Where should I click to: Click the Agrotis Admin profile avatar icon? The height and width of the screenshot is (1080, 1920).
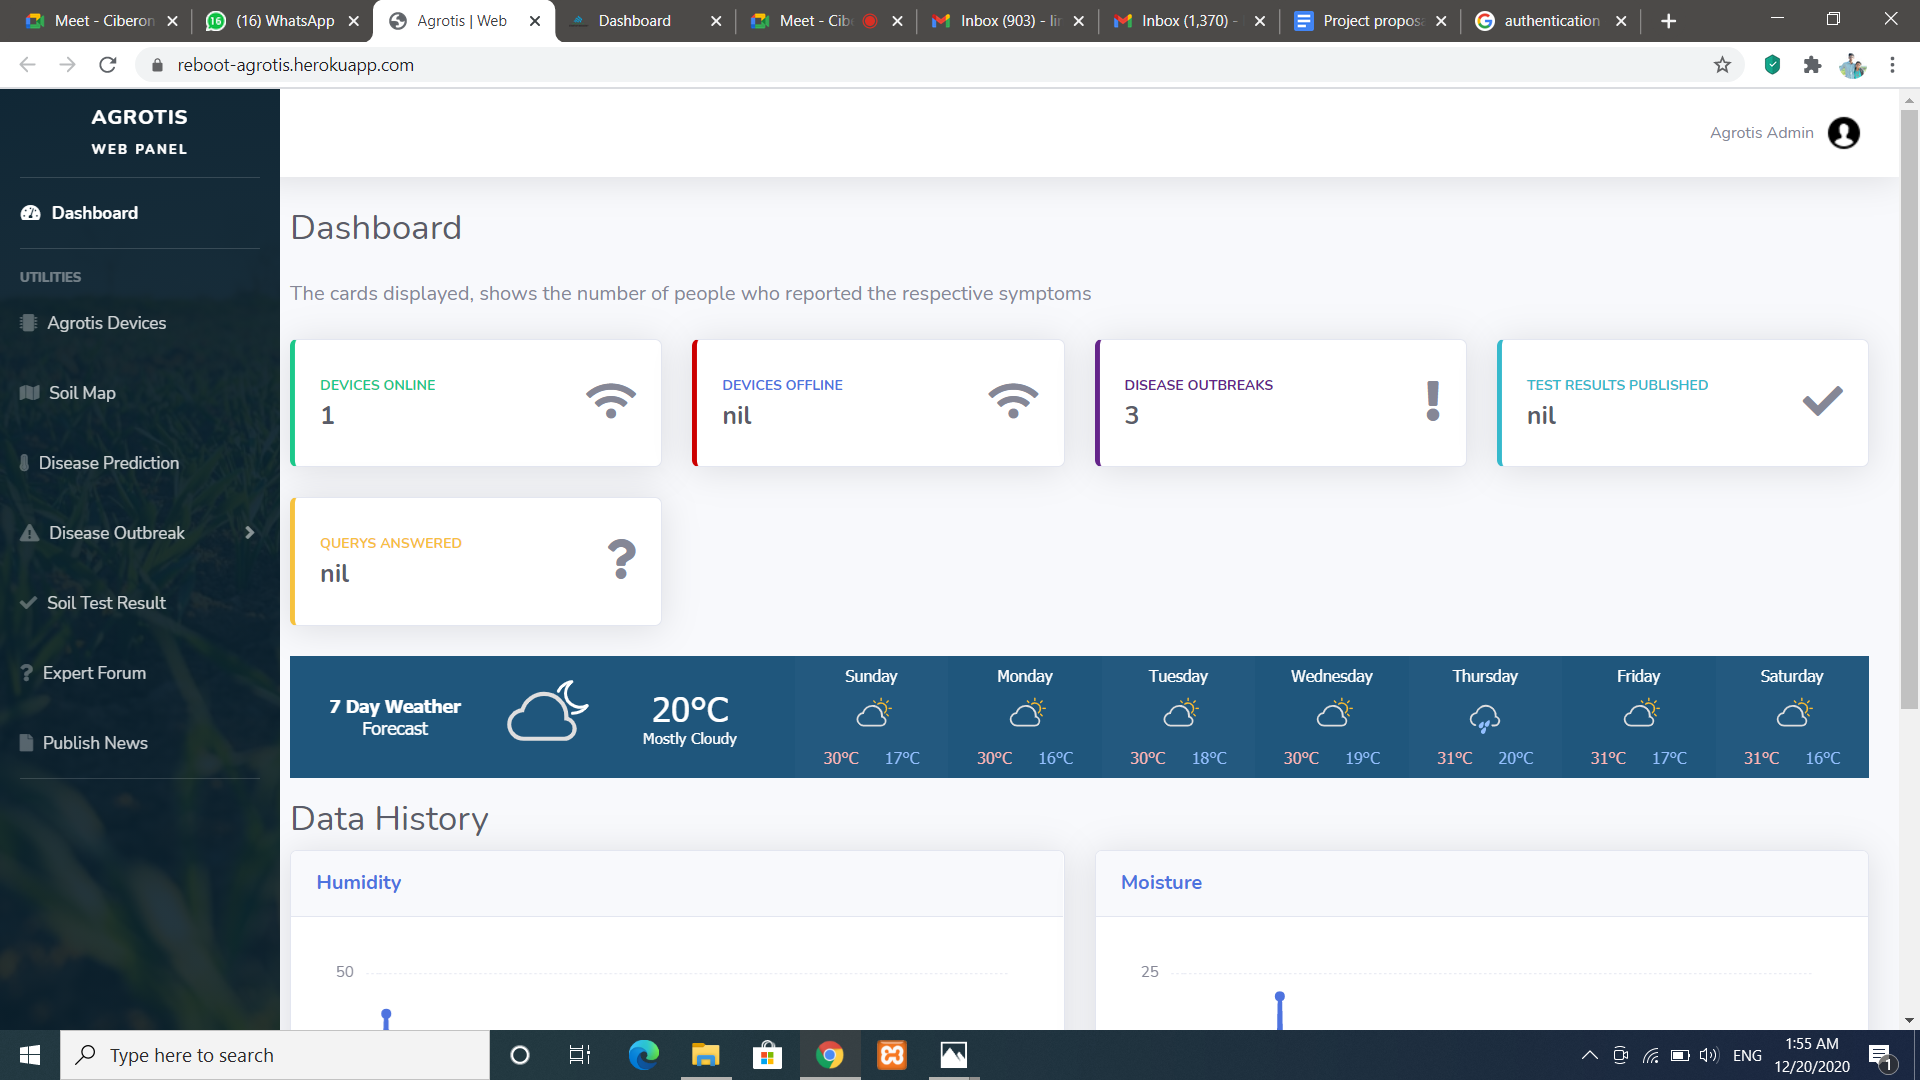(x=1843, y=133)
